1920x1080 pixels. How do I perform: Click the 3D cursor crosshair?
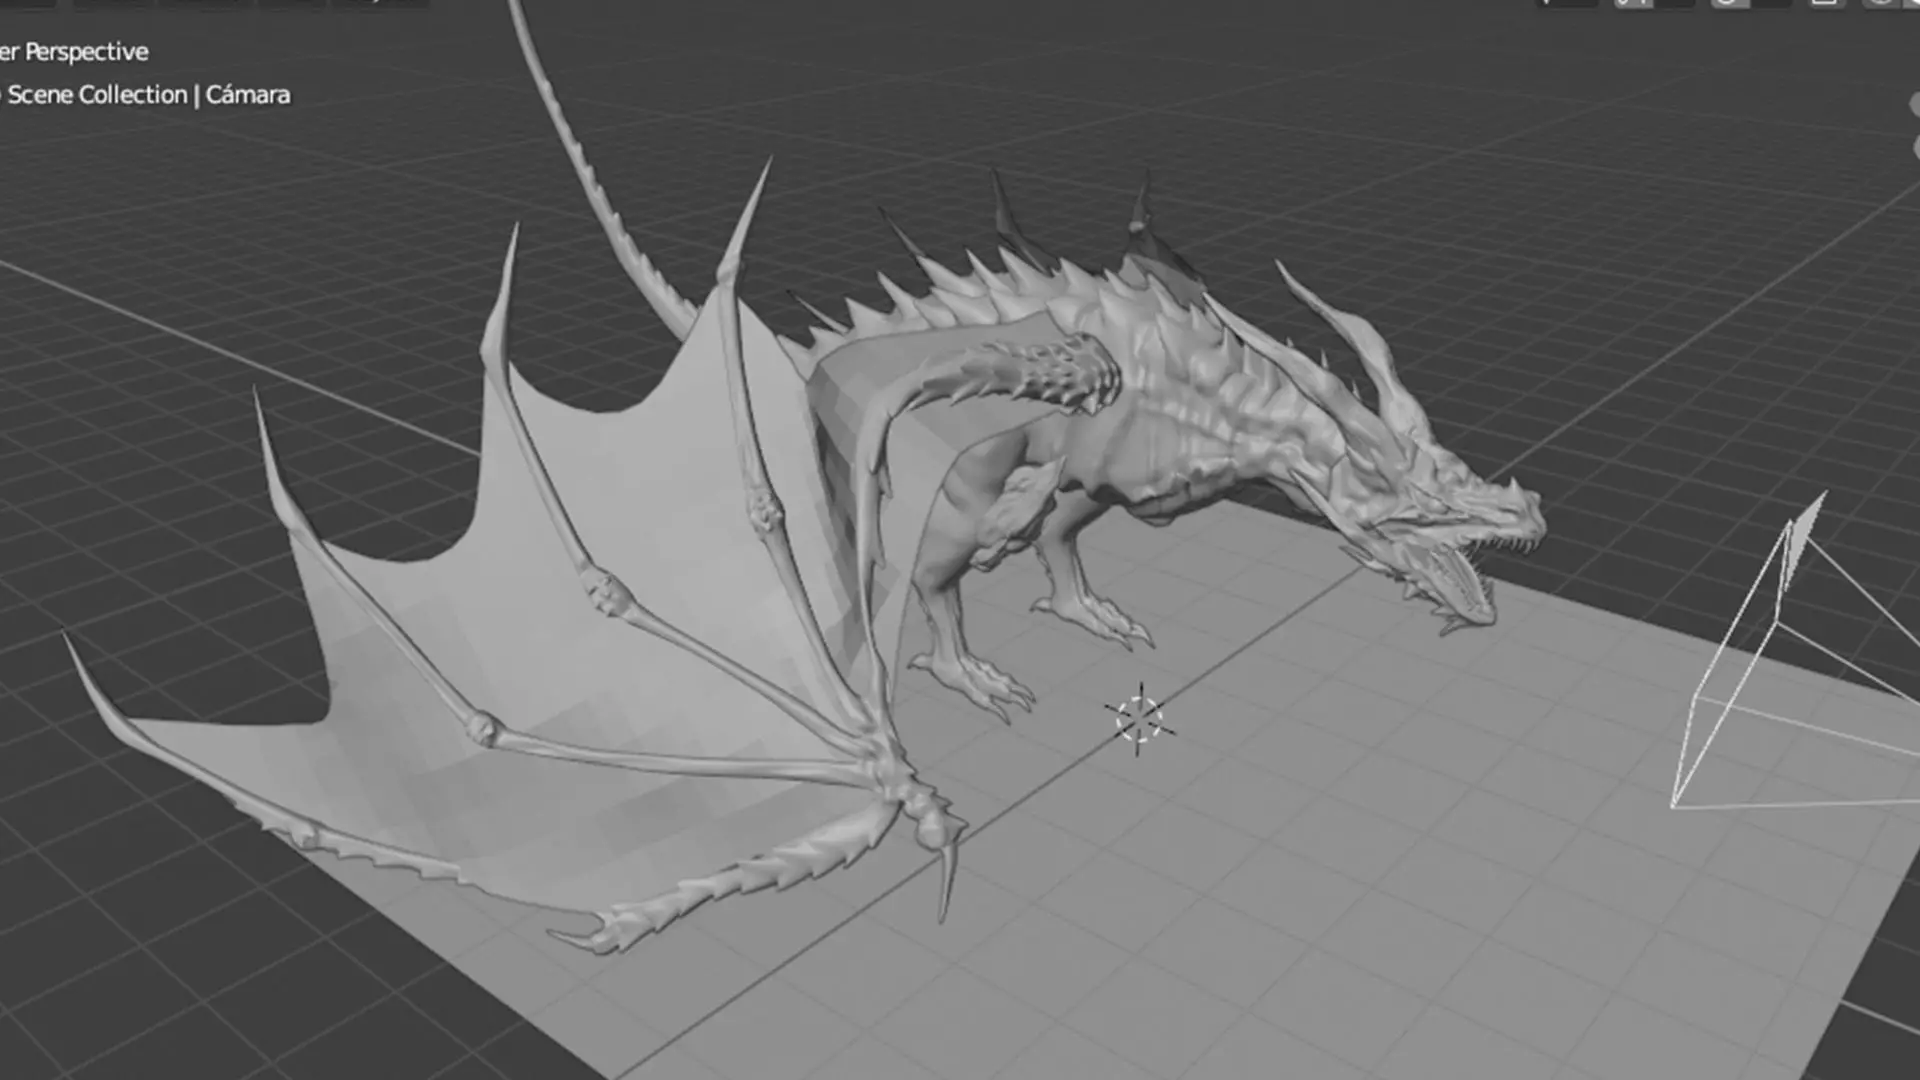[1139, 719]
